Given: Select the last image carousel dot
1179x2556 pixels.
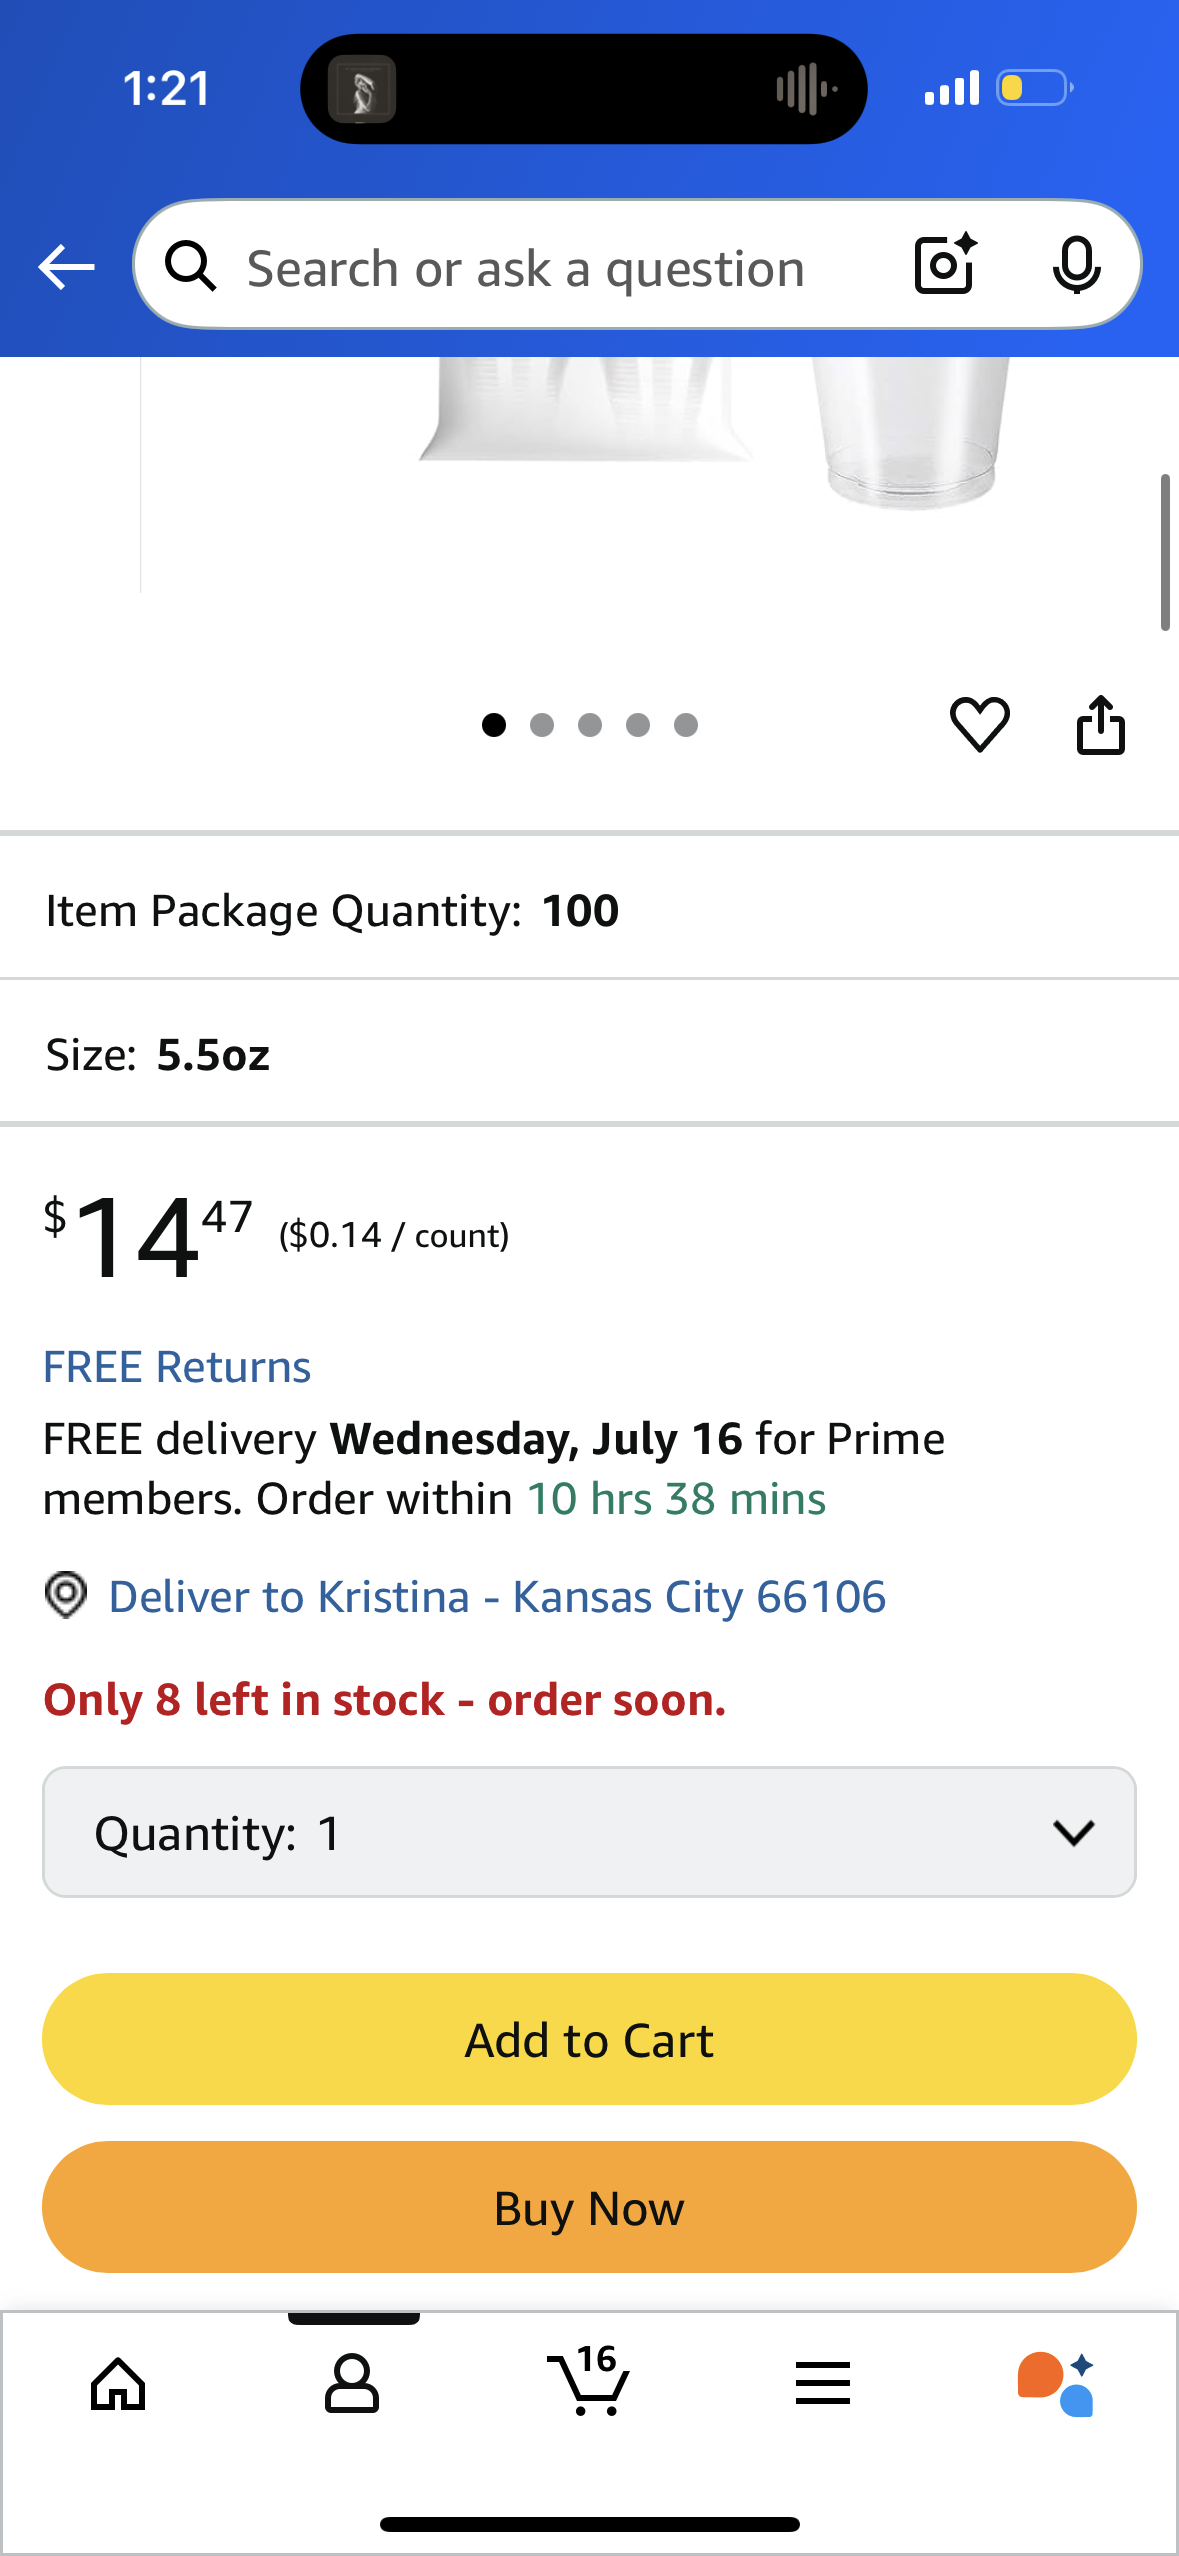Looking at the screenshot, I should 686,725.
